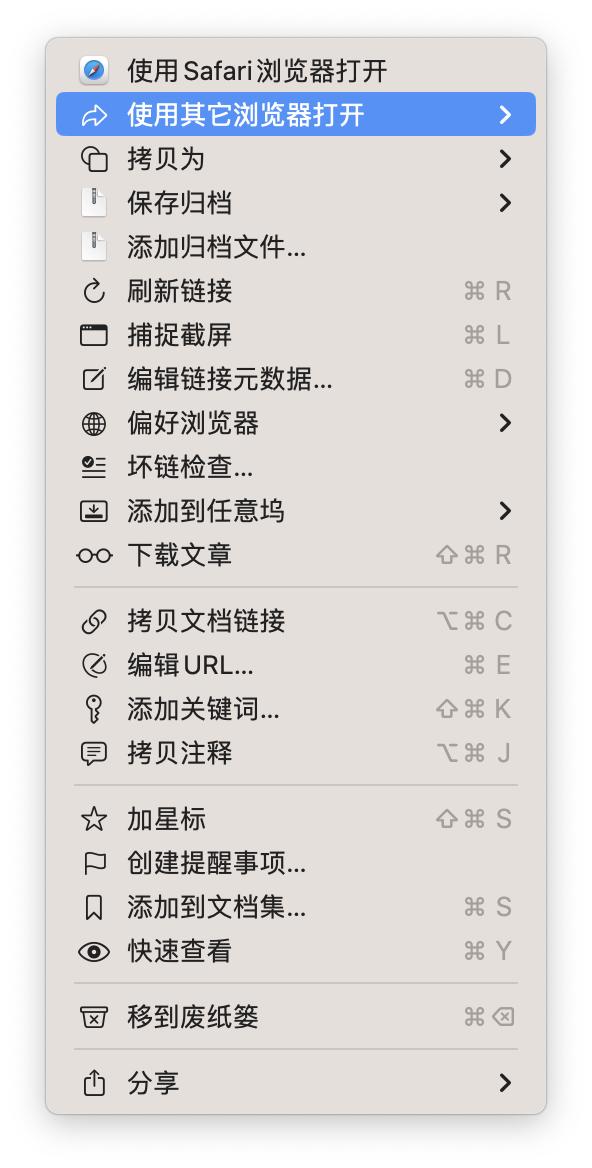Click the chain link icon for 拷贝文档链接
This screenshot has height=1168, width=592.
94,621
